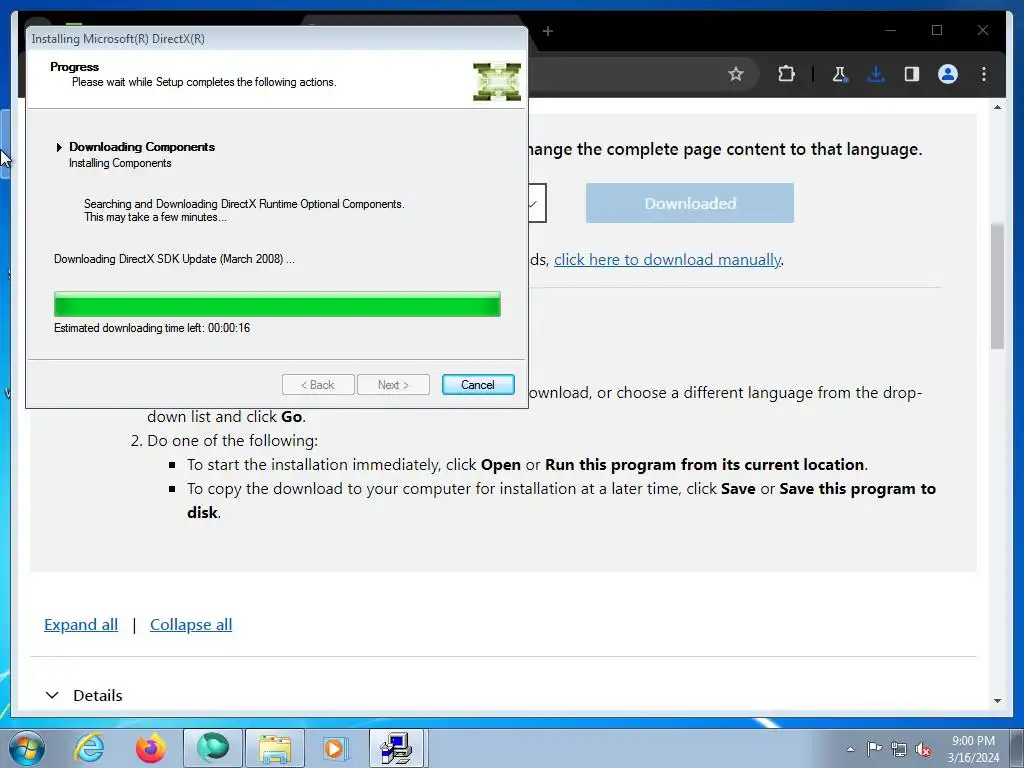Click the page scroll down arrow
Image resolution: width=1024 pixels, height=768 pixels.
(x=997, y=701)
